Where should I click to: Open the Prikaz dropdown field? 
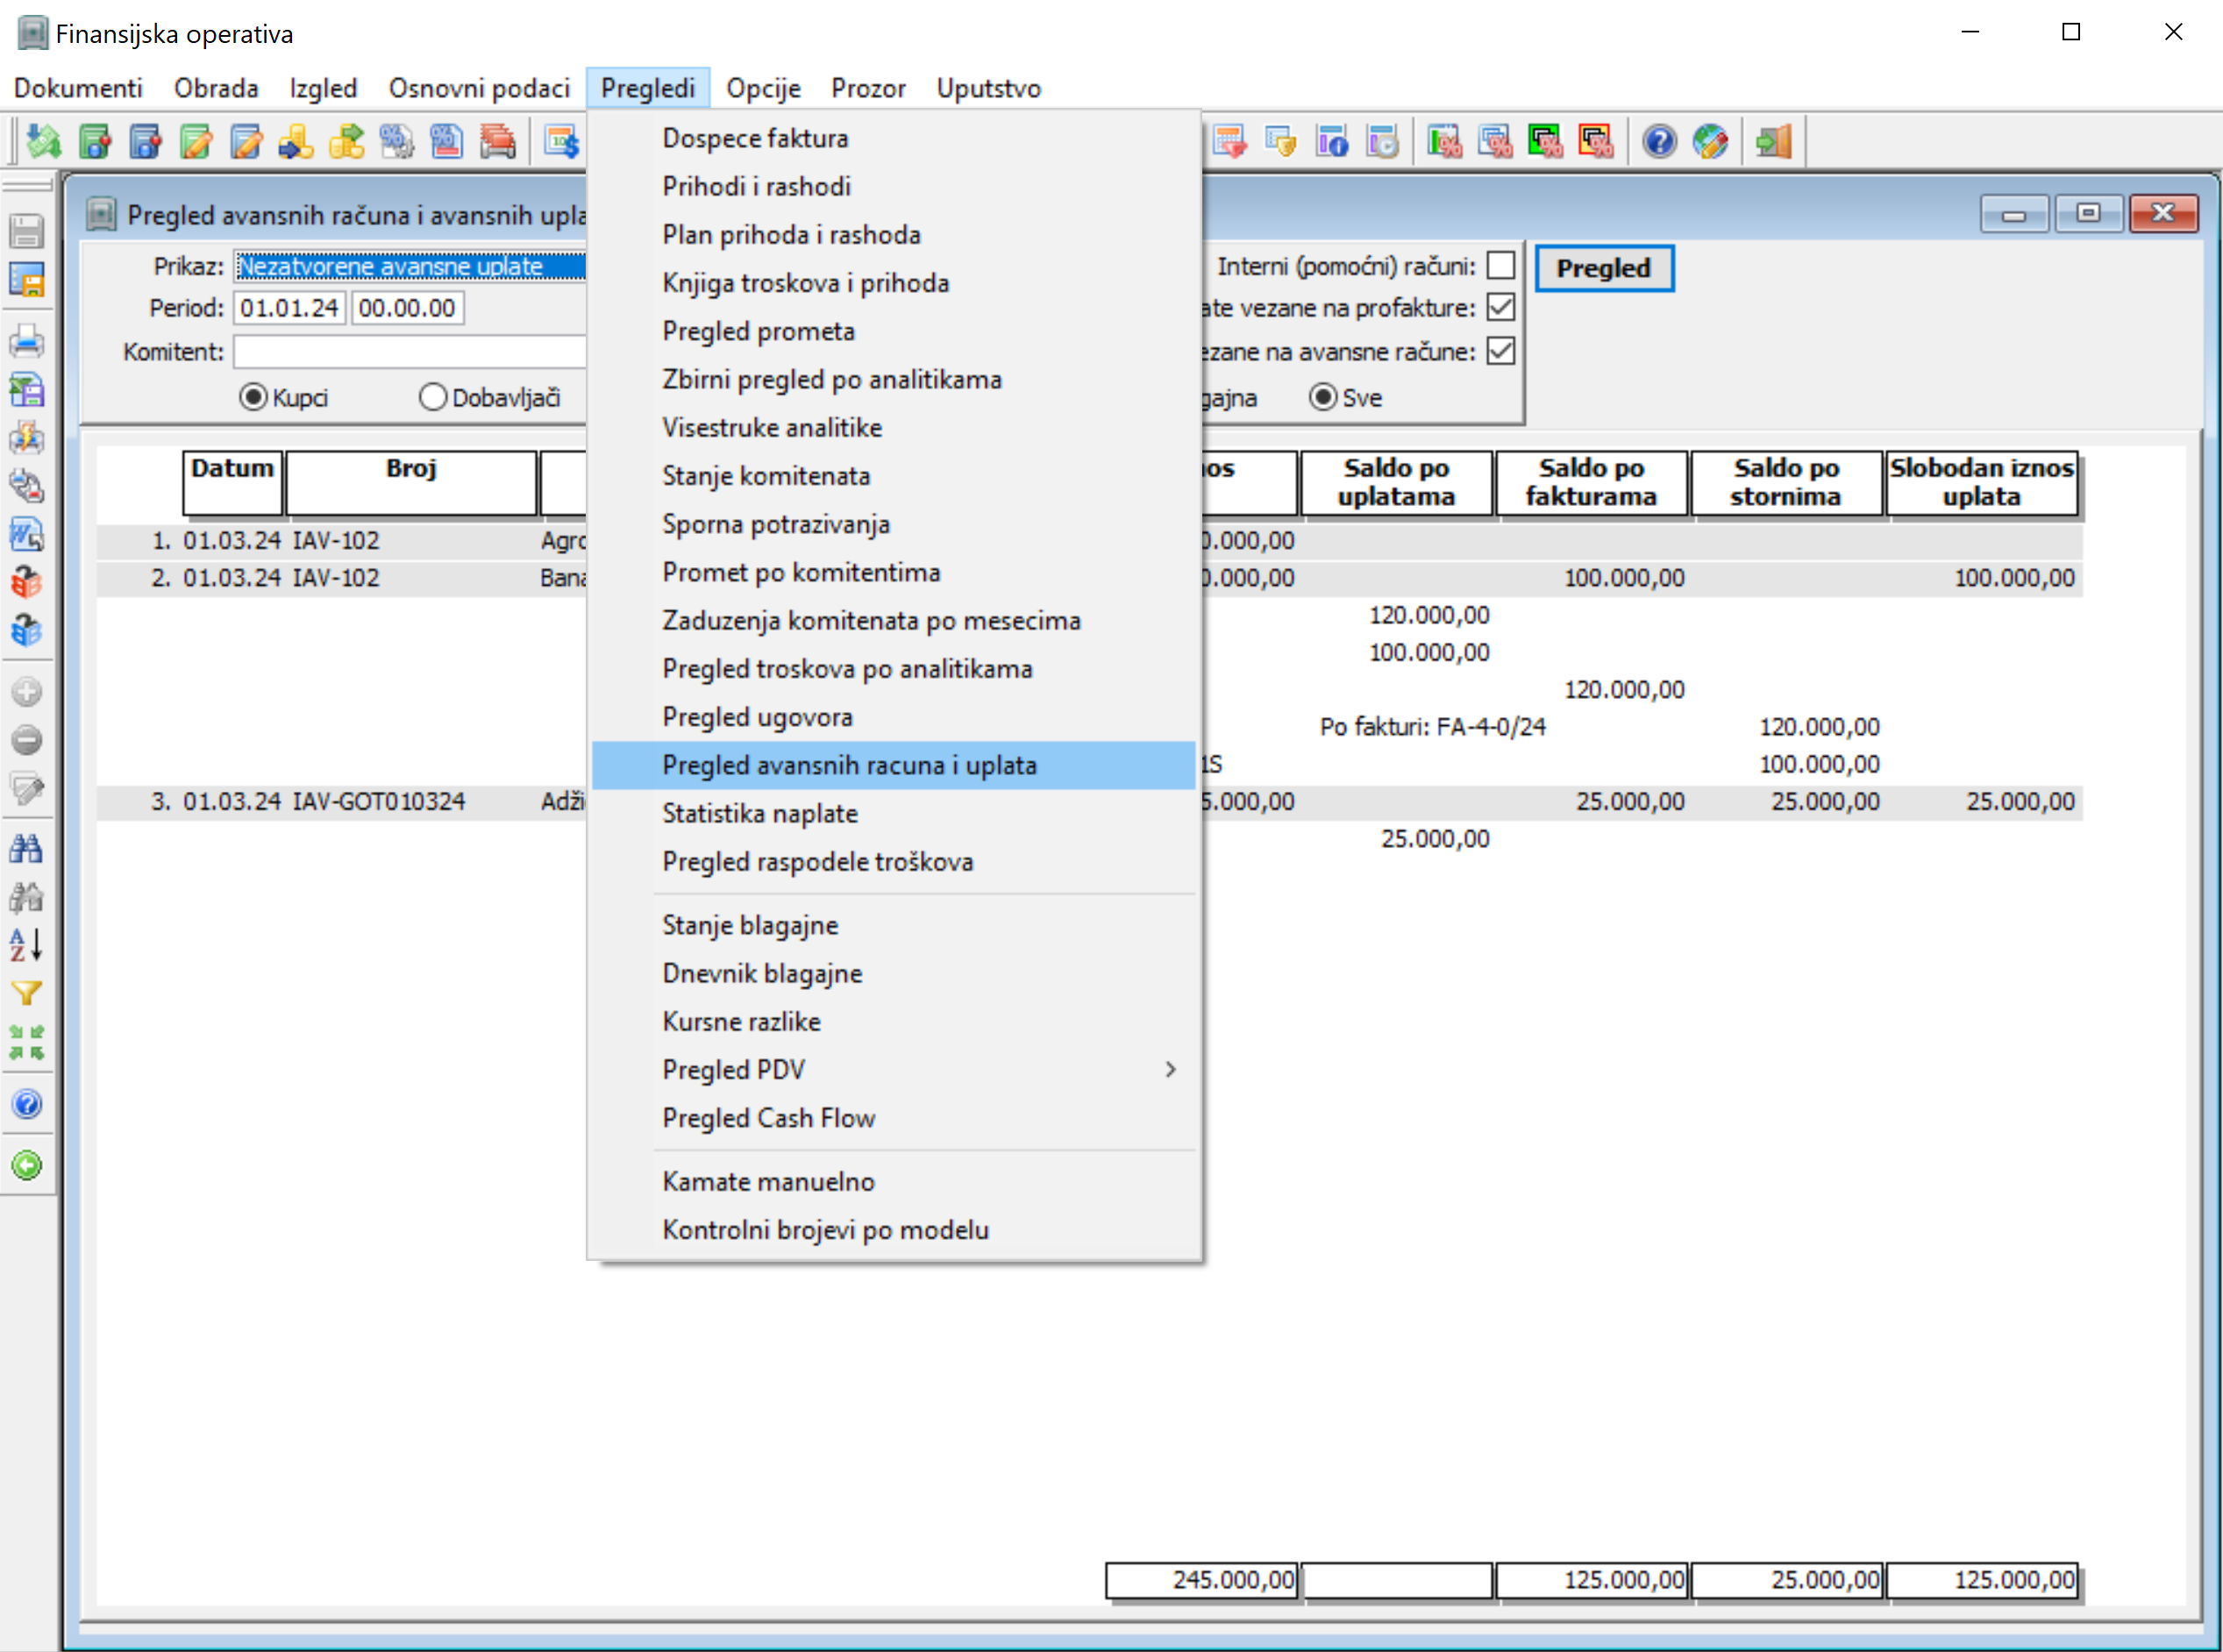(410, 266)
